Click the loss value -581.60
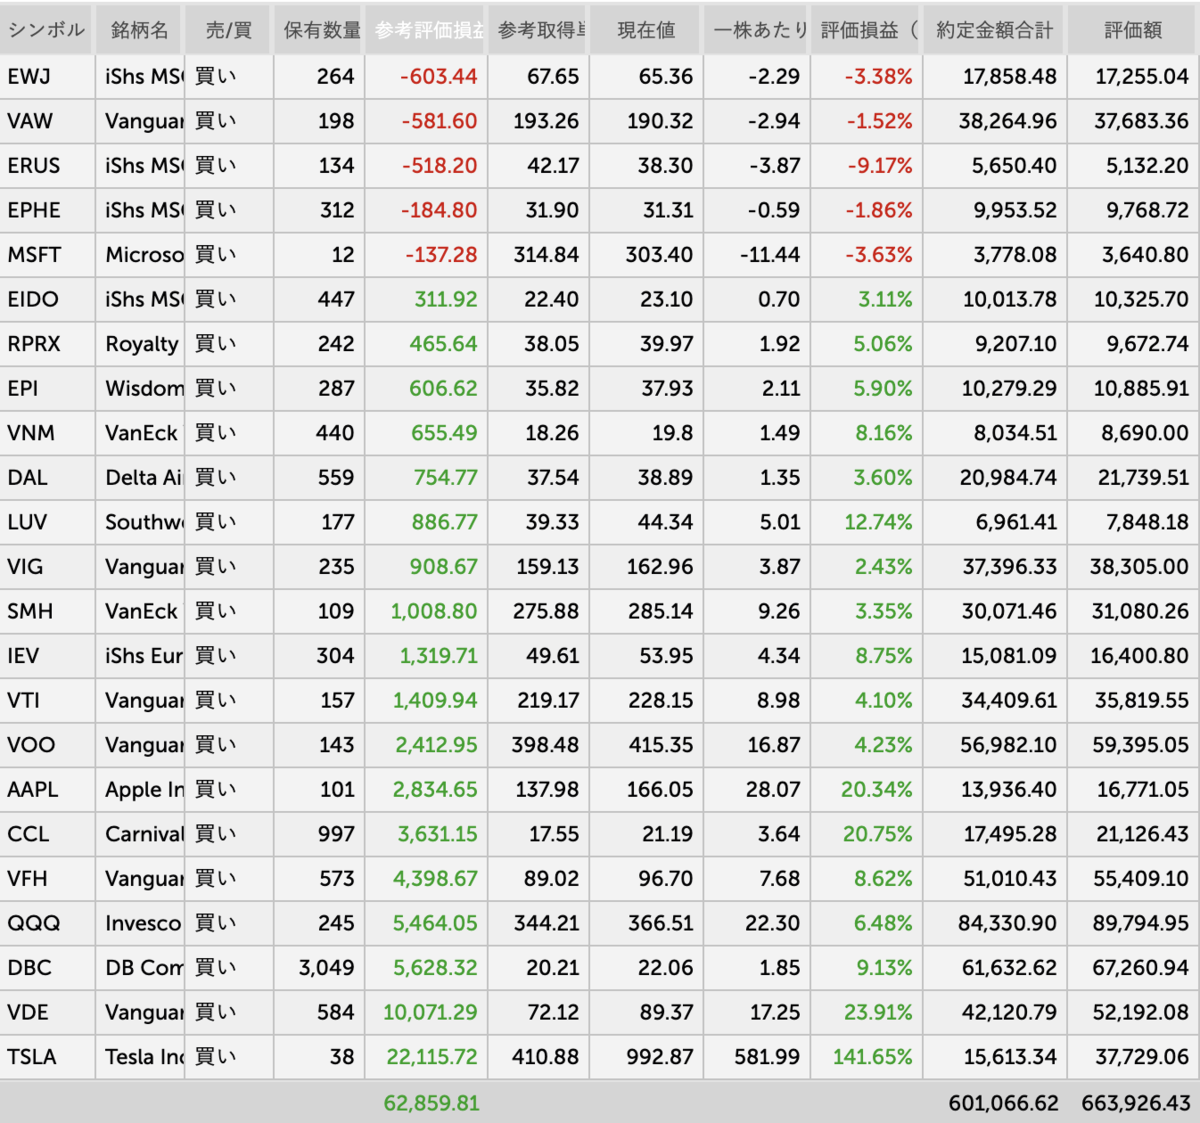1200x1123 pixels. click(439, 121)
